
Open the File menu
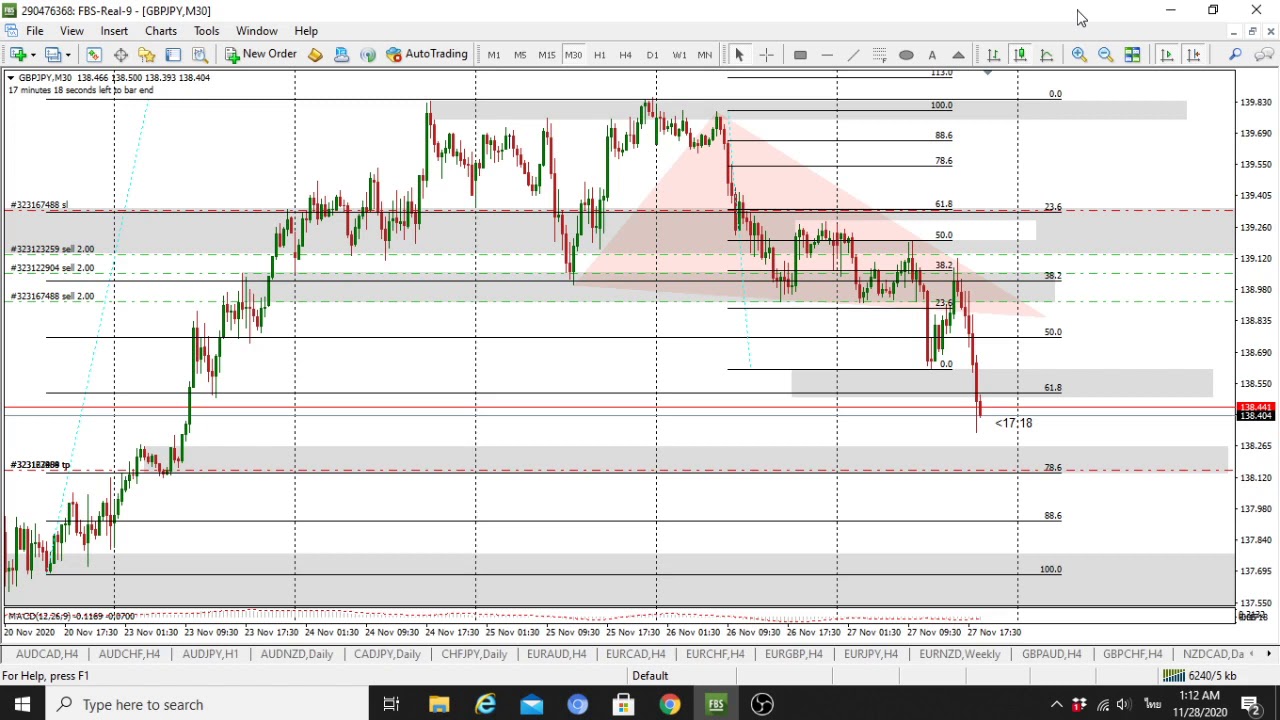point(35,31)
